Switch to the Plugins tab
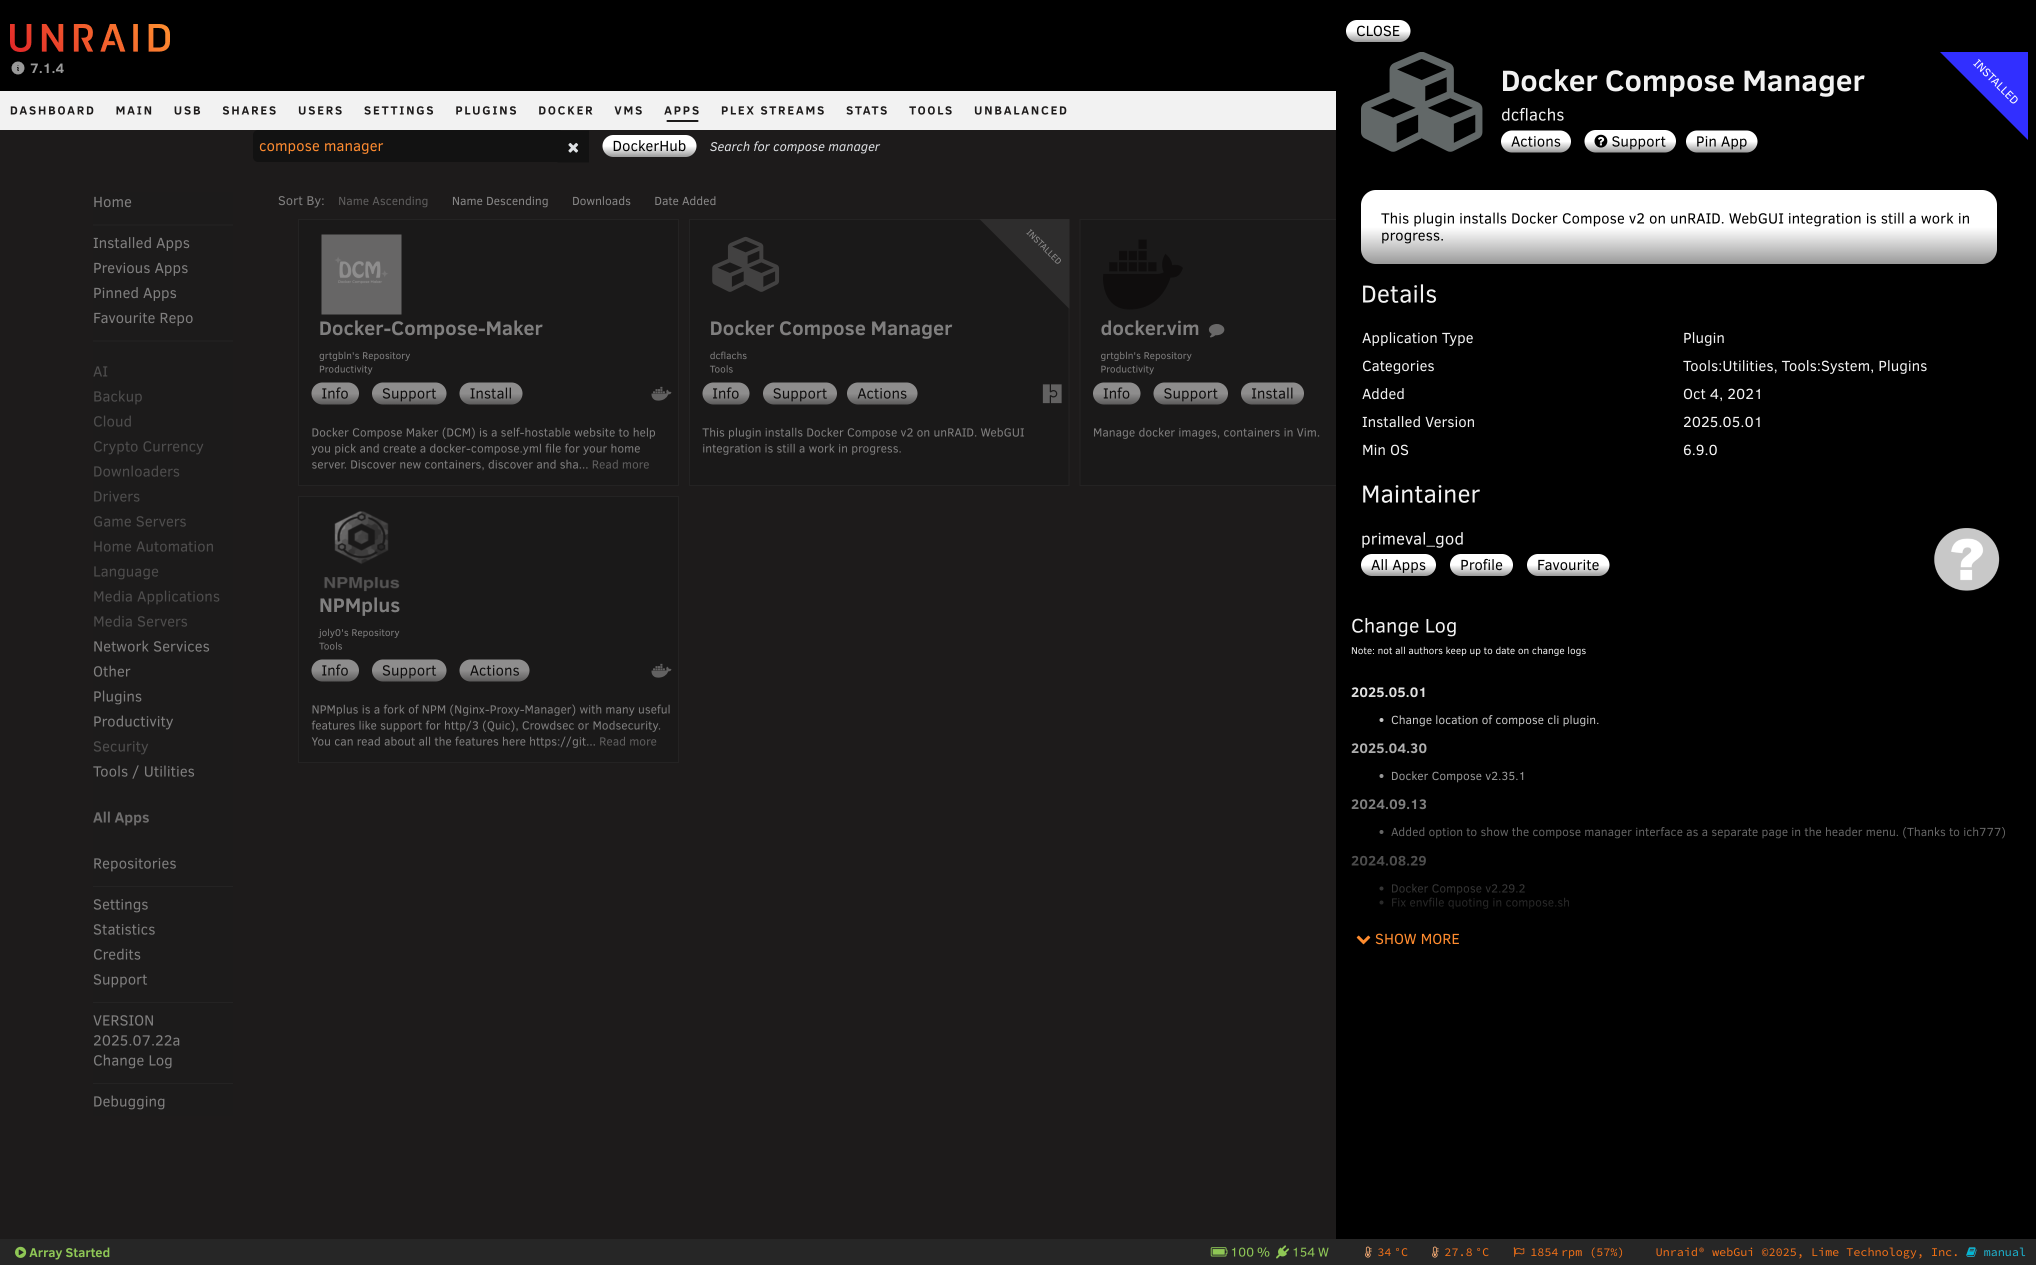Image resolution: width=2036 pixels, height=1265 pixels. coord(486,111)
